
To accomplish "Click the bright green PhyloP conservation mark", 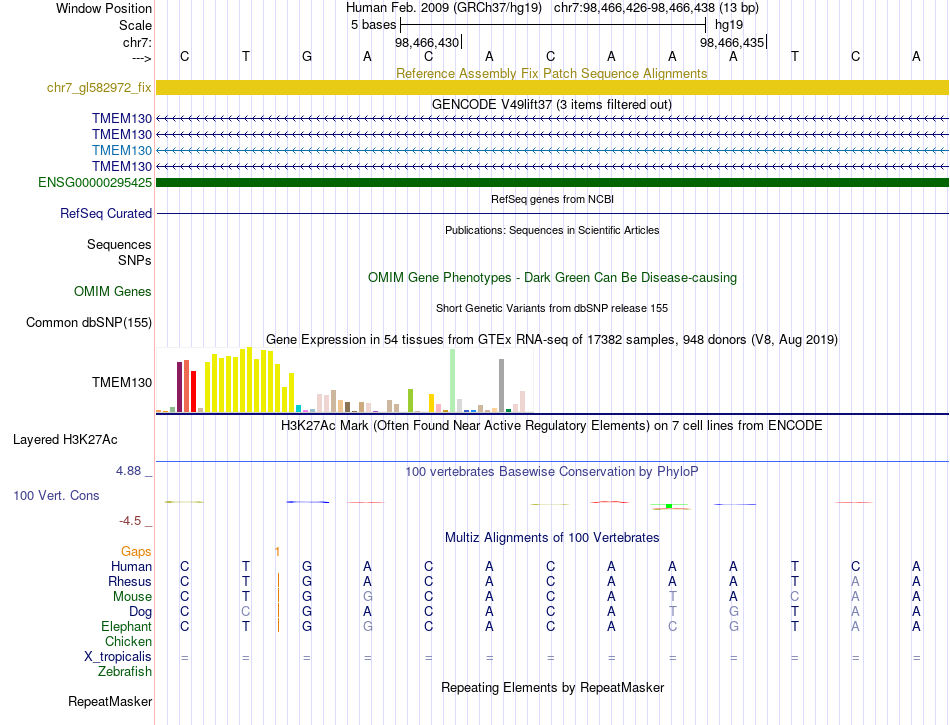I will coord(669,506).
